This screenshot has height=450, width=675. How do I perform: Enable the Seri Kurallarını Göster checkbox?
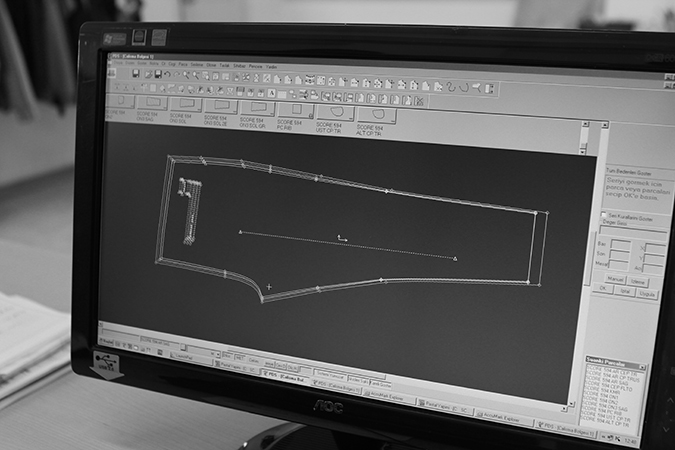pos(603,215)
